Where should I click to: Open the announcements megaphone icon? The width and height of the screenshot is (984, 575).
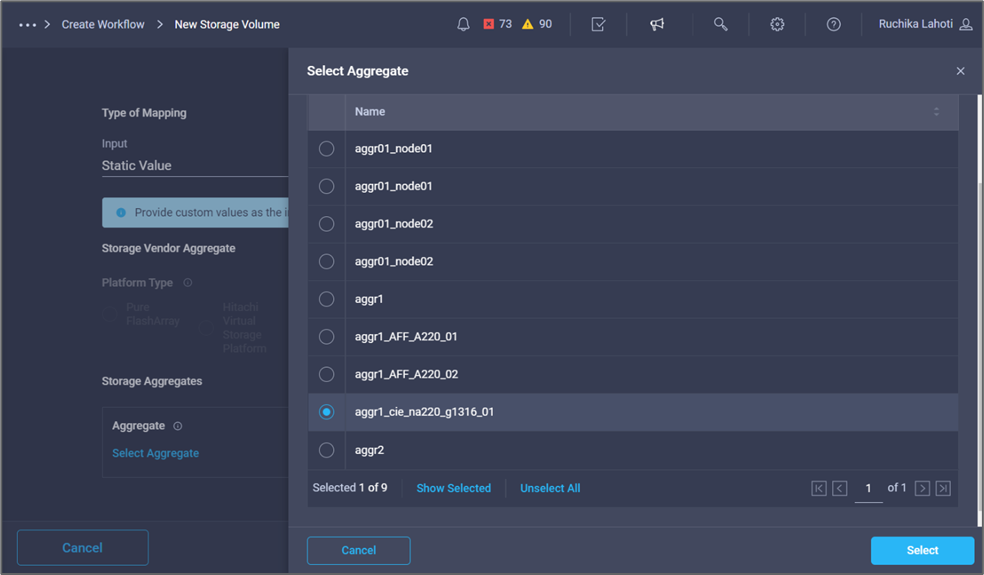pyautogui.click(x=657, y=24)
